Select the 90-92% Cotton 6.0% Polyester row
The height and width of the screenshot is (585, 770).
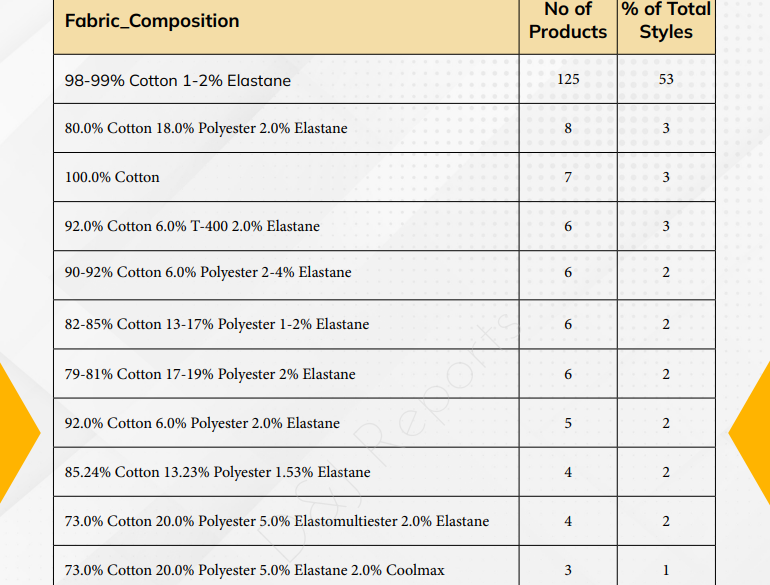(x=384, y=275)
